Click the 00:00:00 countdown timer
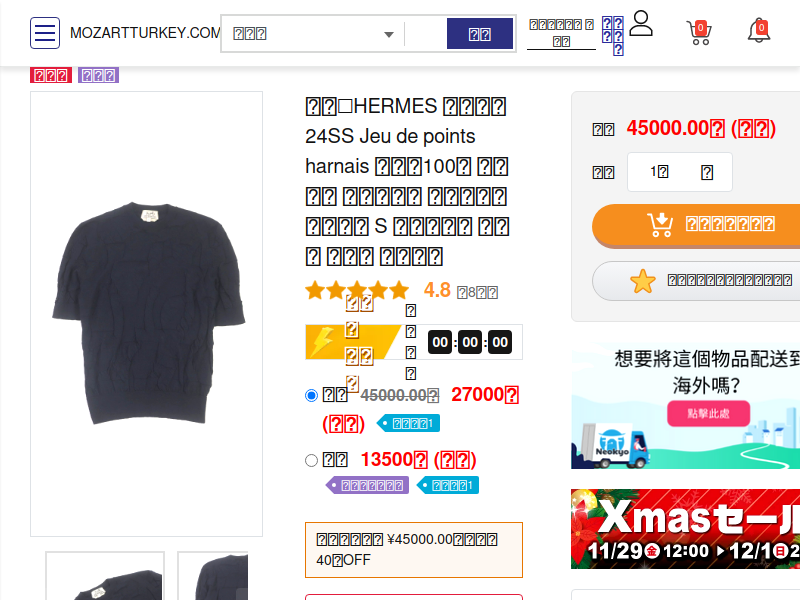Screen dimensions: 800x600 point(470,342)
